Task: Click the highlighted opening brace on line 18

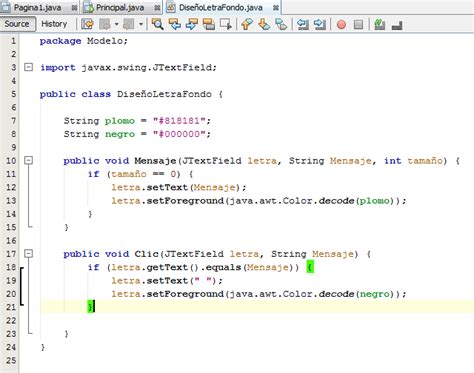Action: click(x=310, y=267)
